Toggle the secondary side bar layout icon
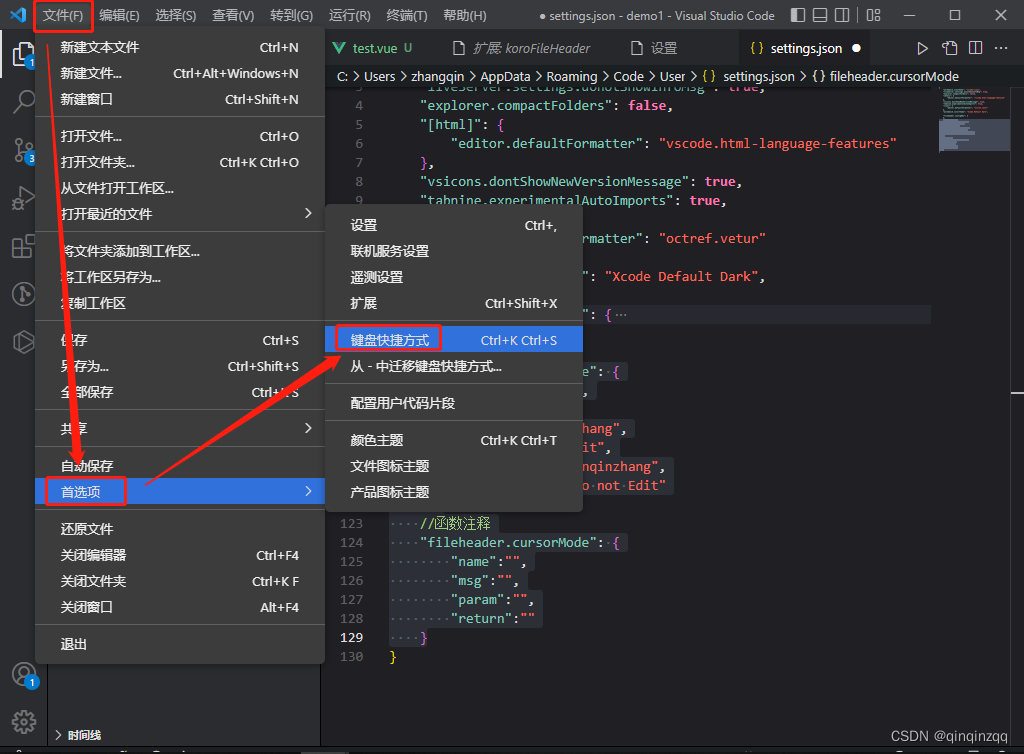Image resolution: width=1024 pixels, height=754 pixels. 842,15
